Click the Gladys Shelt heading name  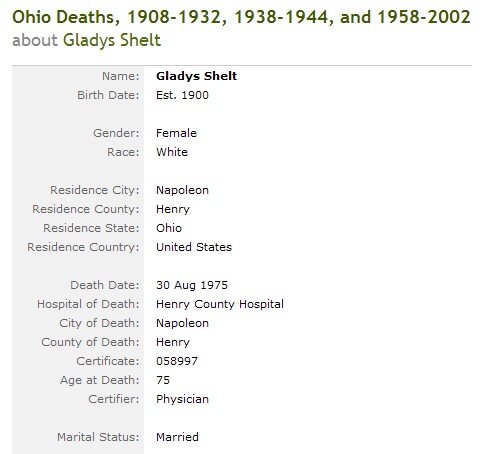[112, 40]
